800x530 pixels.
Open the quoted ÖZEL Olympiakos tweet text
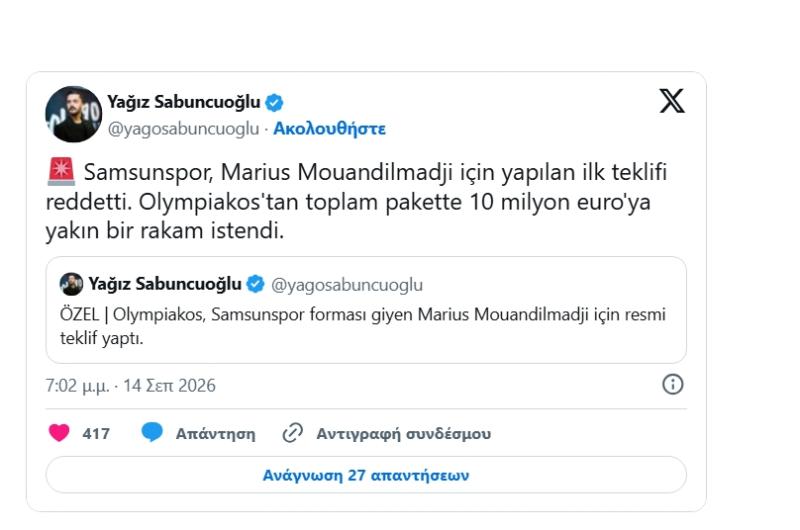[x=362, y=326]
